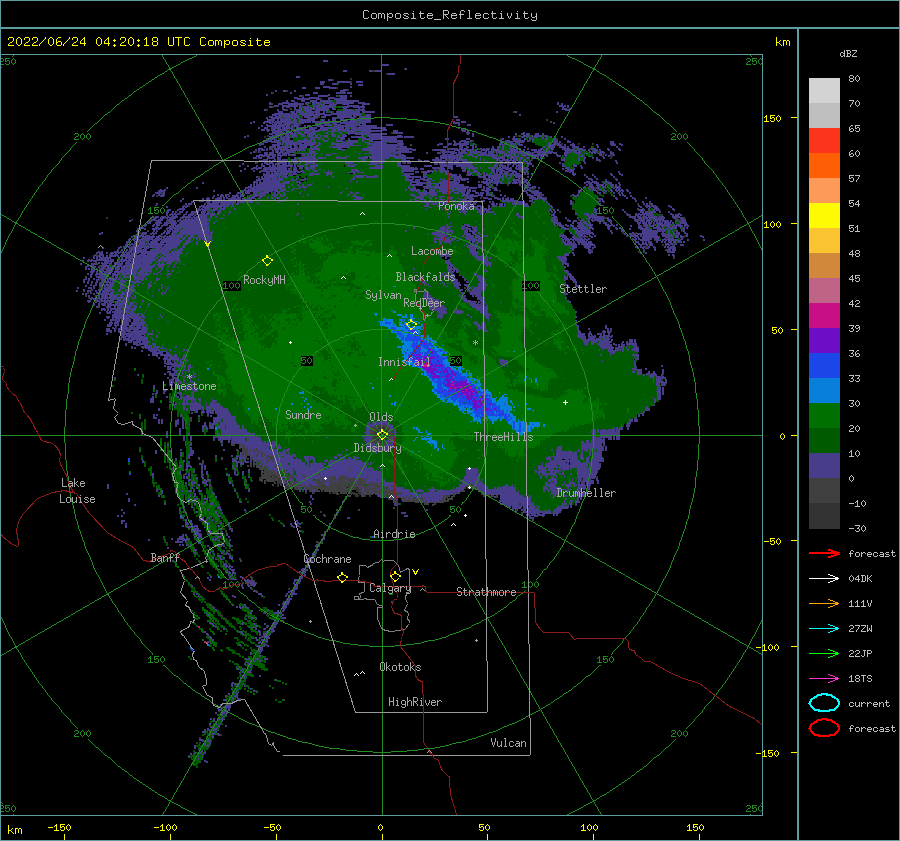Click the Innisfail town label
This screenshot has height=841, width=900.
[404, 362]
